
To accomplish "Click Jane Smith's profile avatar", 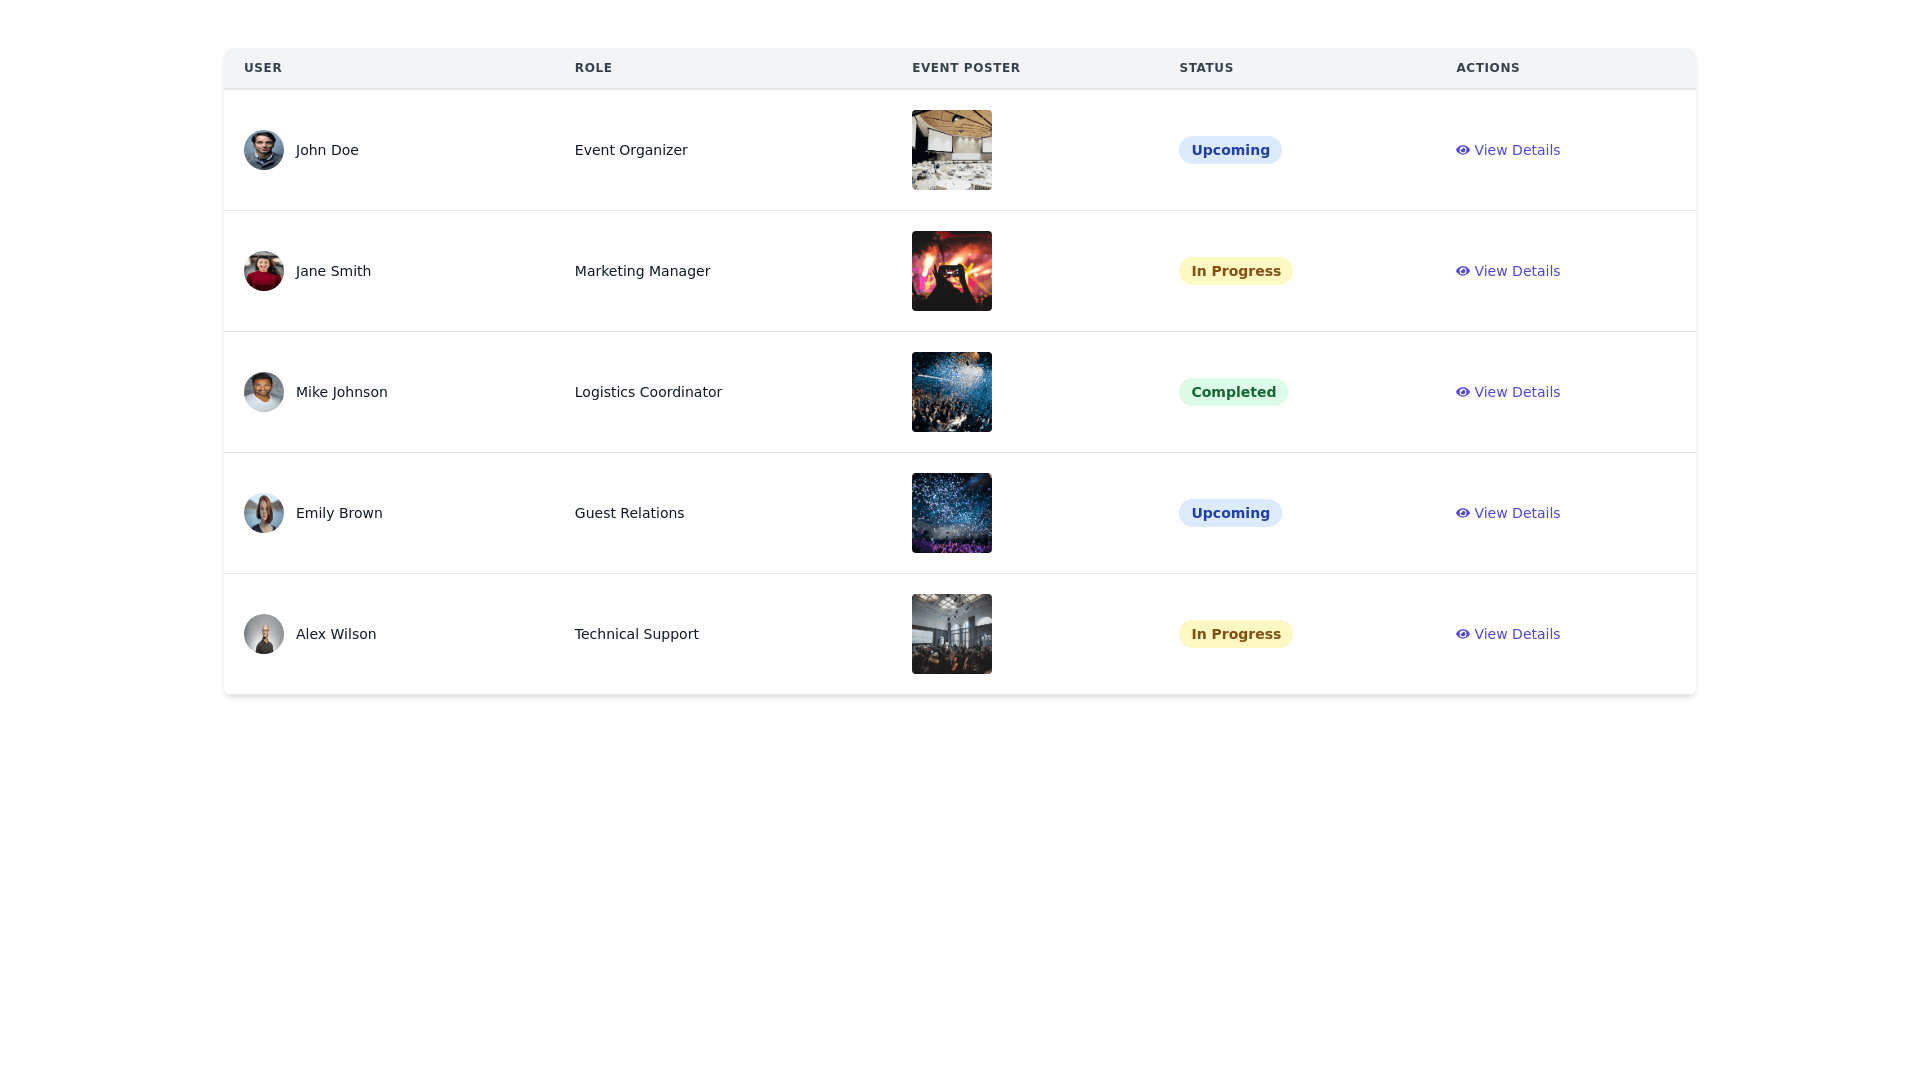I will point(264,271).
